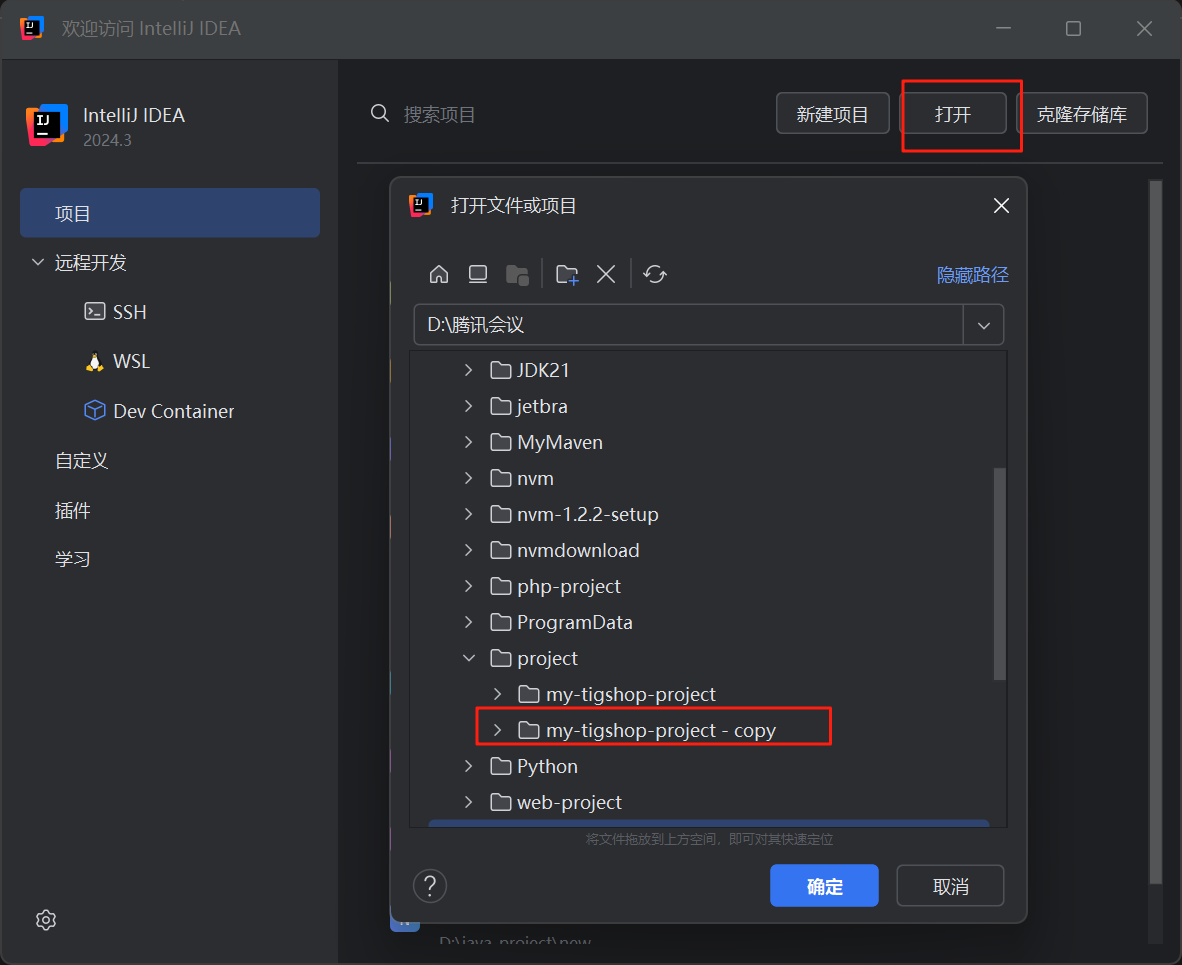1182x965 pixels.
Task: Open the path history dropdown
Action: 984,326
